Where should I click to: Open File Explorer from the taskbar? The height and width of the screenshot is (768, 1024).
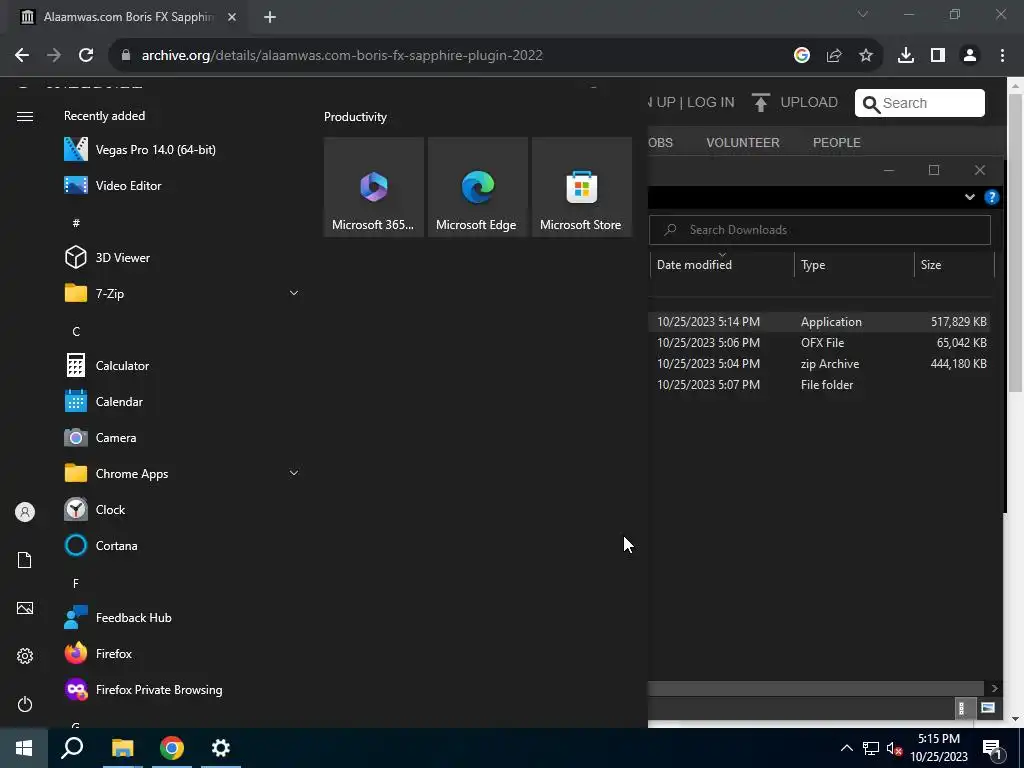[x=122, y=748]
